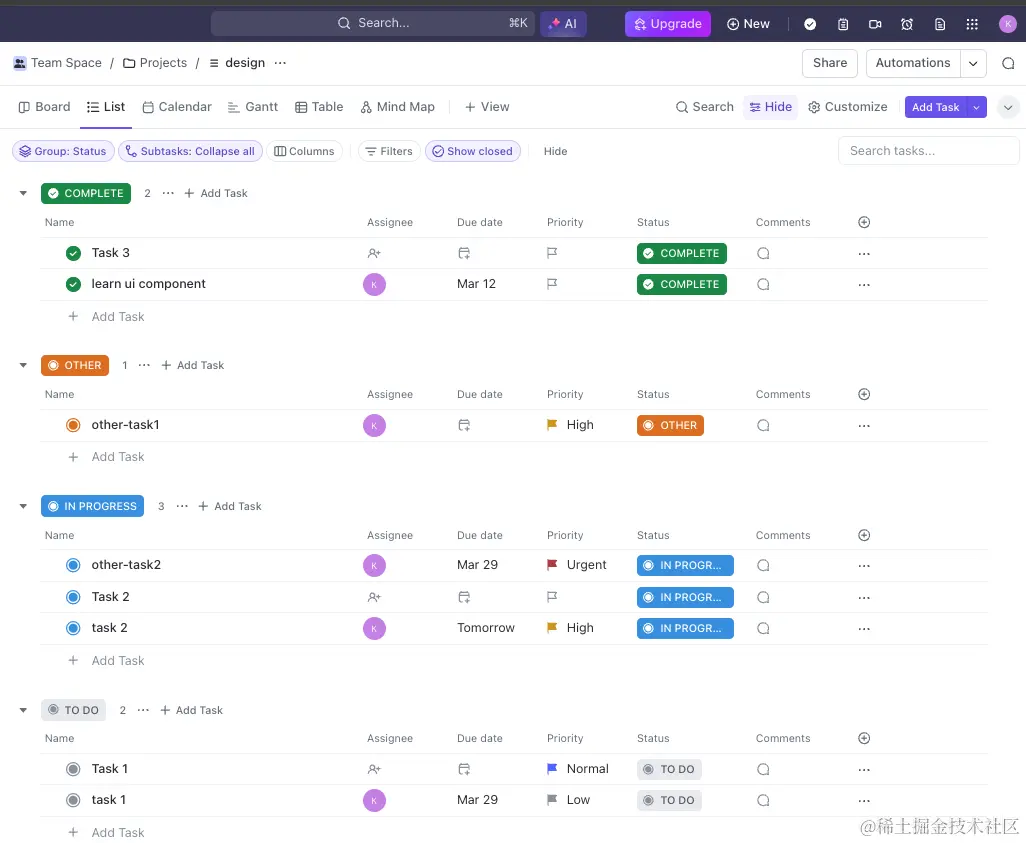1026x843 pixels.
Task: Switch to Calendar view
Action: [x=177, y=107]
